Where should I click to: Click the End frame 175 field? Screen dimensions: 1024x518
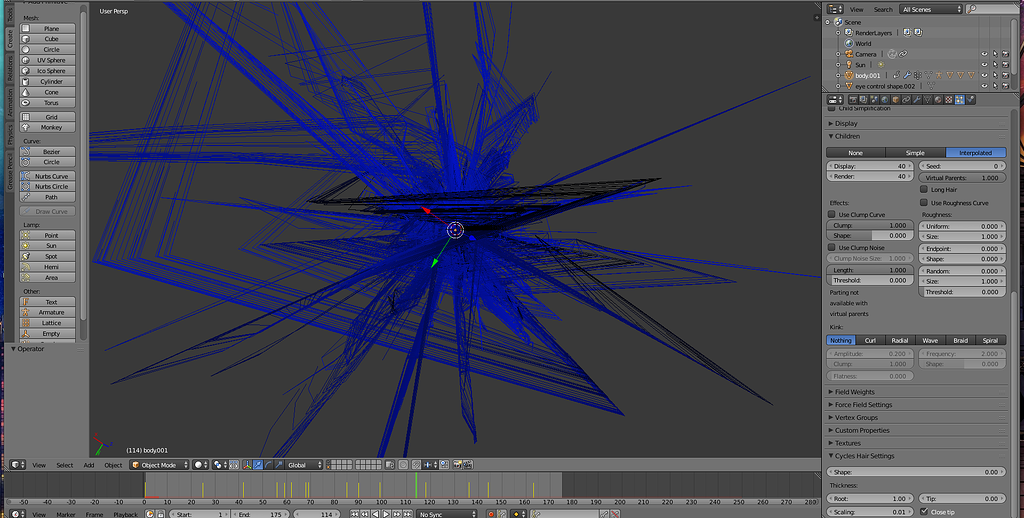(263, 514)
